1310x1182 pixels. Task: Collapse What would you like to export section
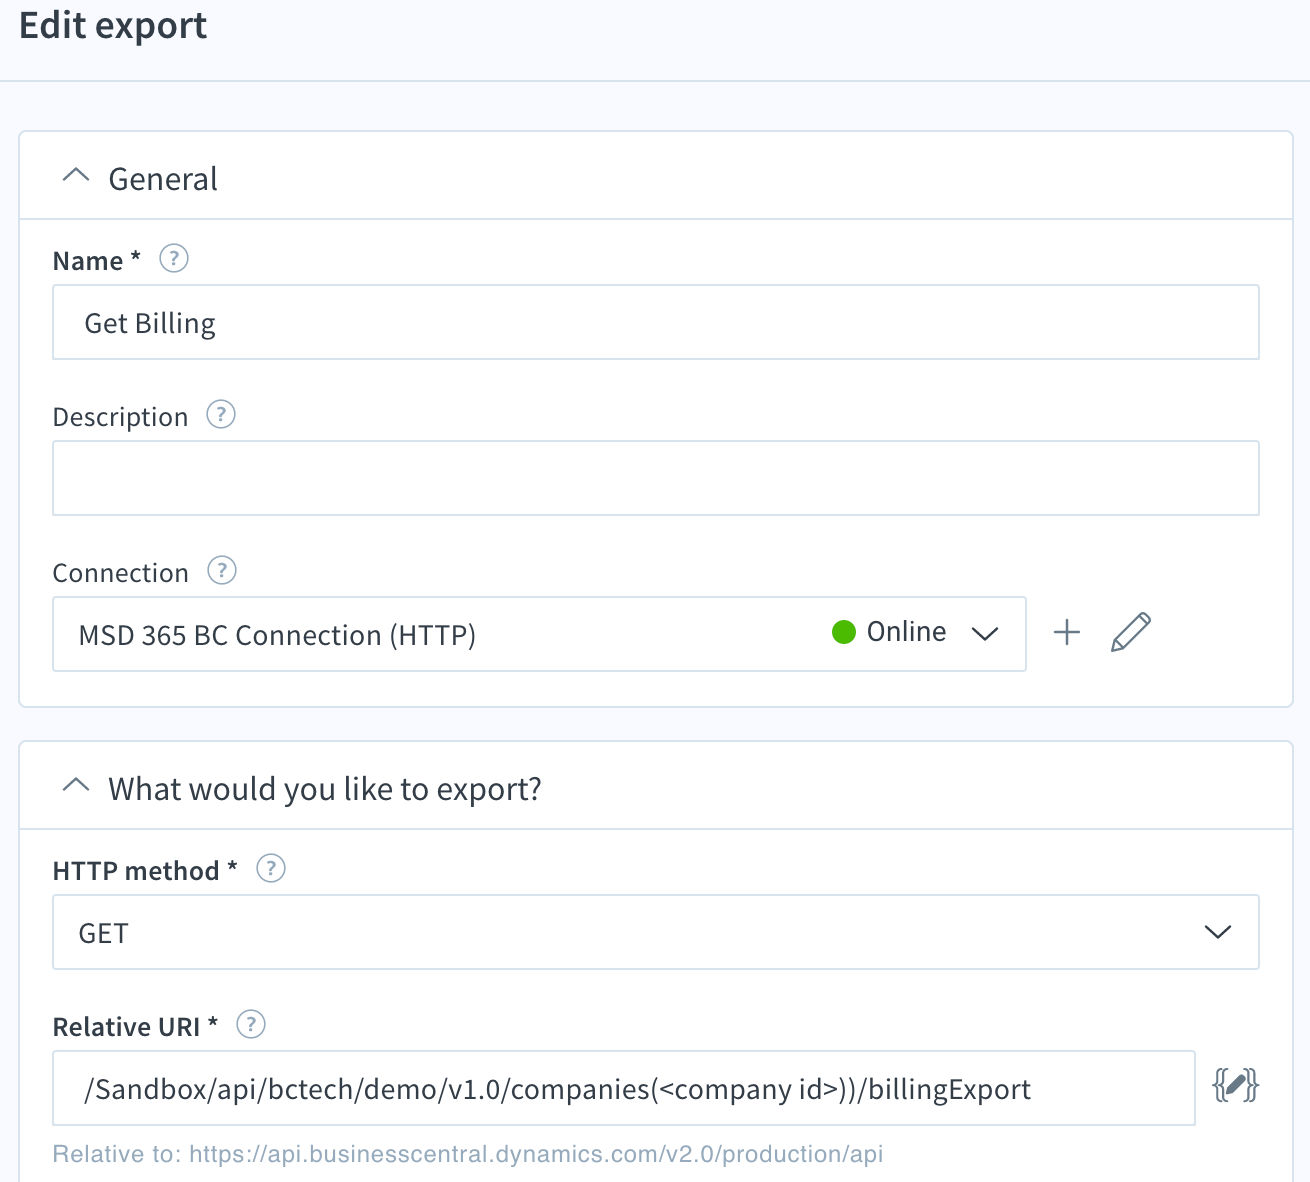(x=76, y=785)
